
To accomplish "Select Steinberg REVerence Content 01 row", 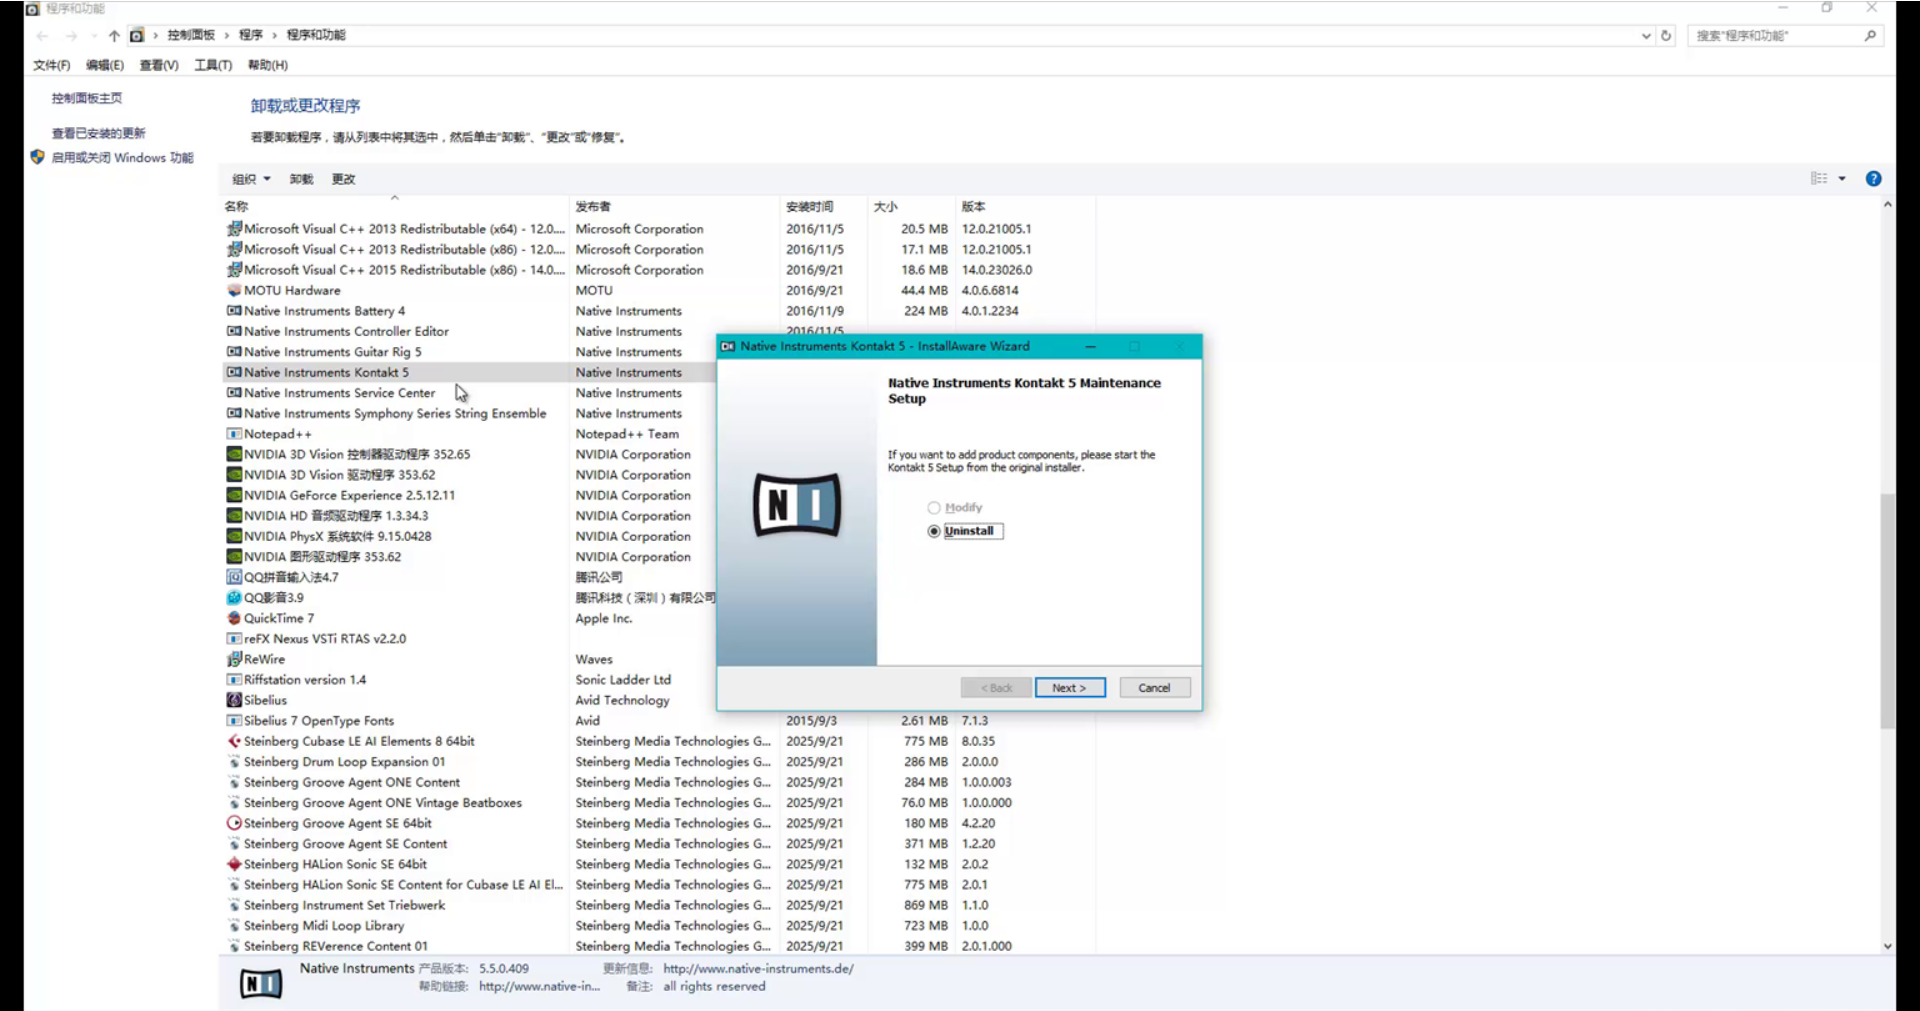I will tap(659, 946).
